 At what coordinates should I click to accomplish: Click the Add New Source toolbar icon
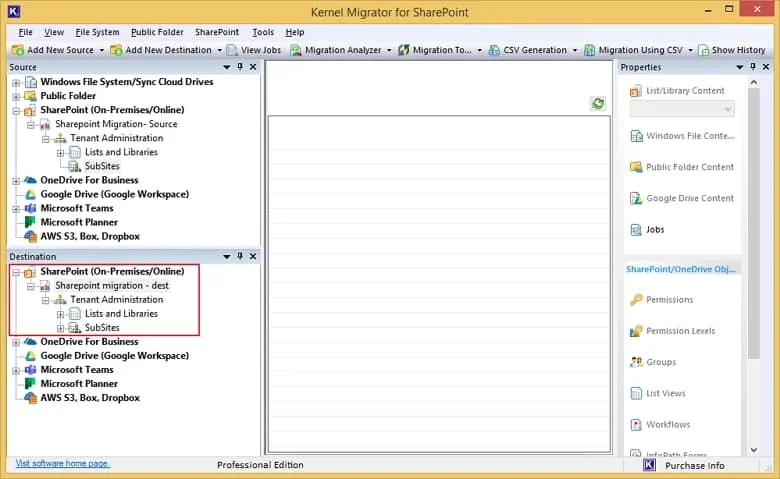pos(18,50)
